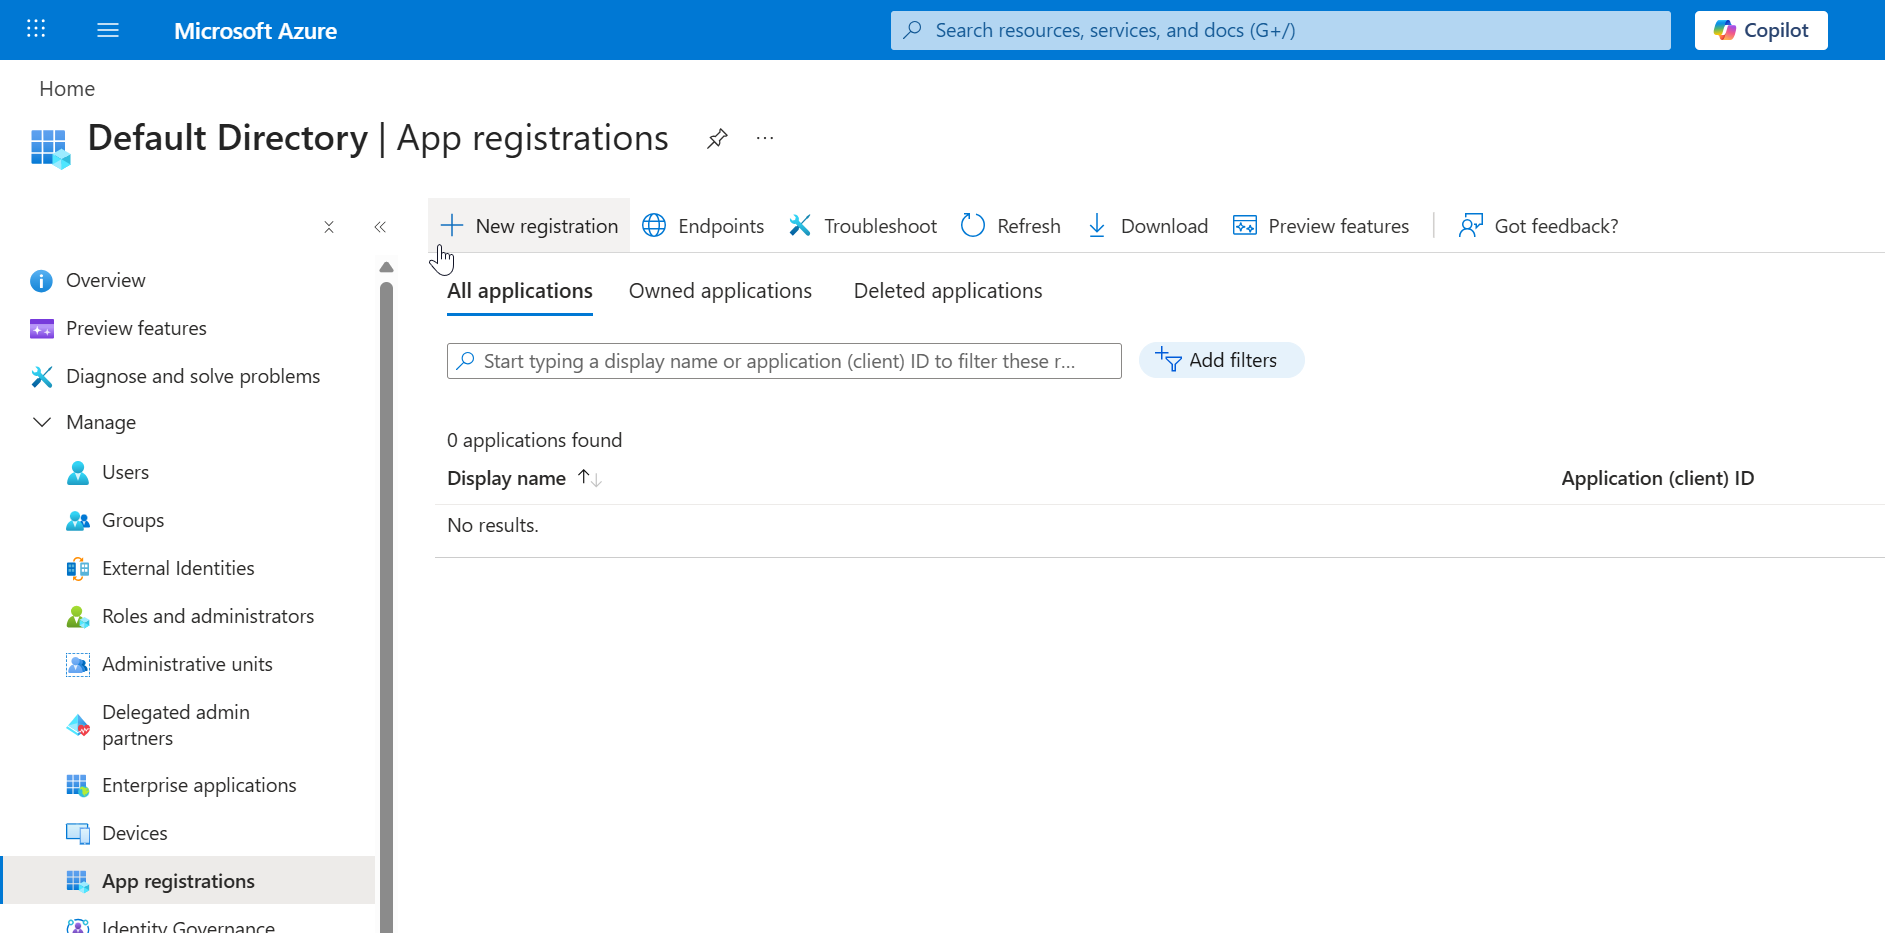Collapse the left navigation with double chevron
The image size is (1885, 933).
click(380, 227)
